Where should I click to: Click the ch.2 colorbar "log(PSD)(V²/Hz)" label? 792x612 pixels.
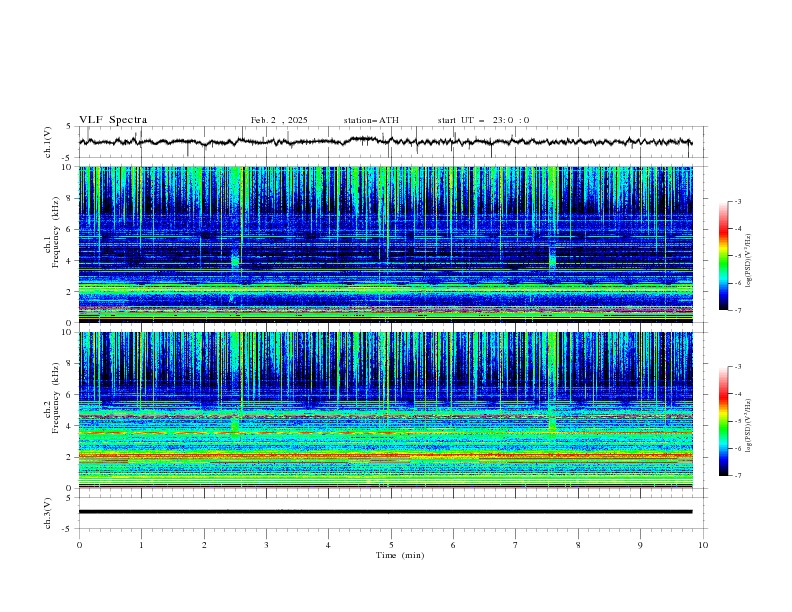749,425
